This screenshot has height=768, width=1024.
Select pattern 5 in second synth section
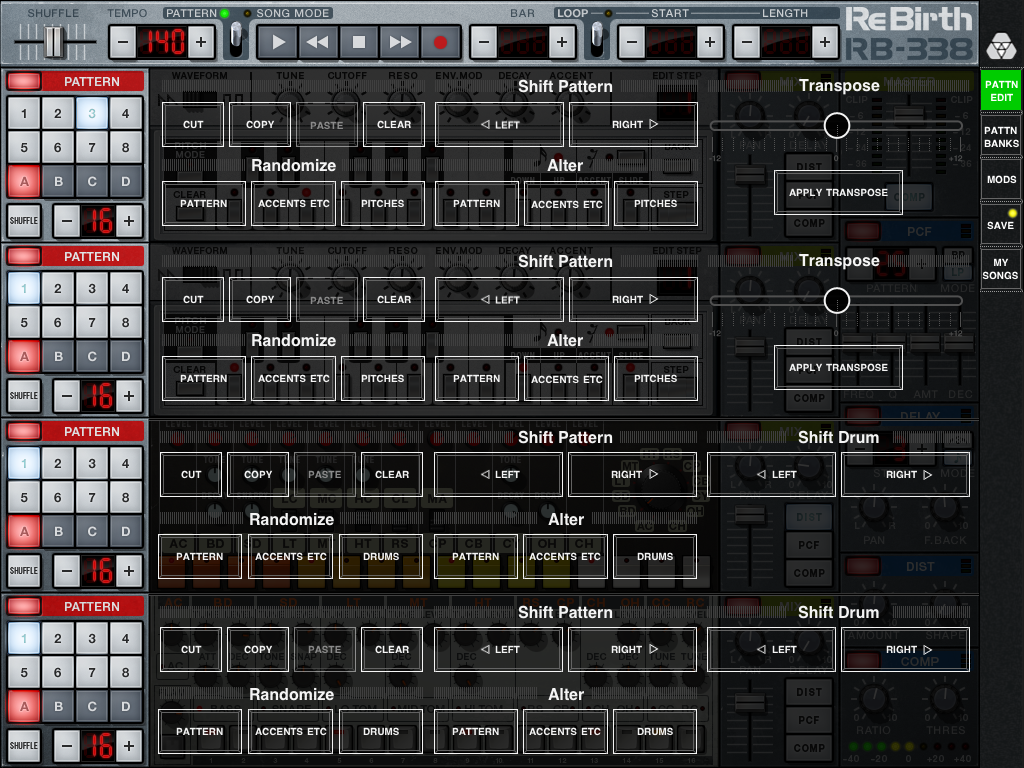pyautogui.click(x=24, y=323)
